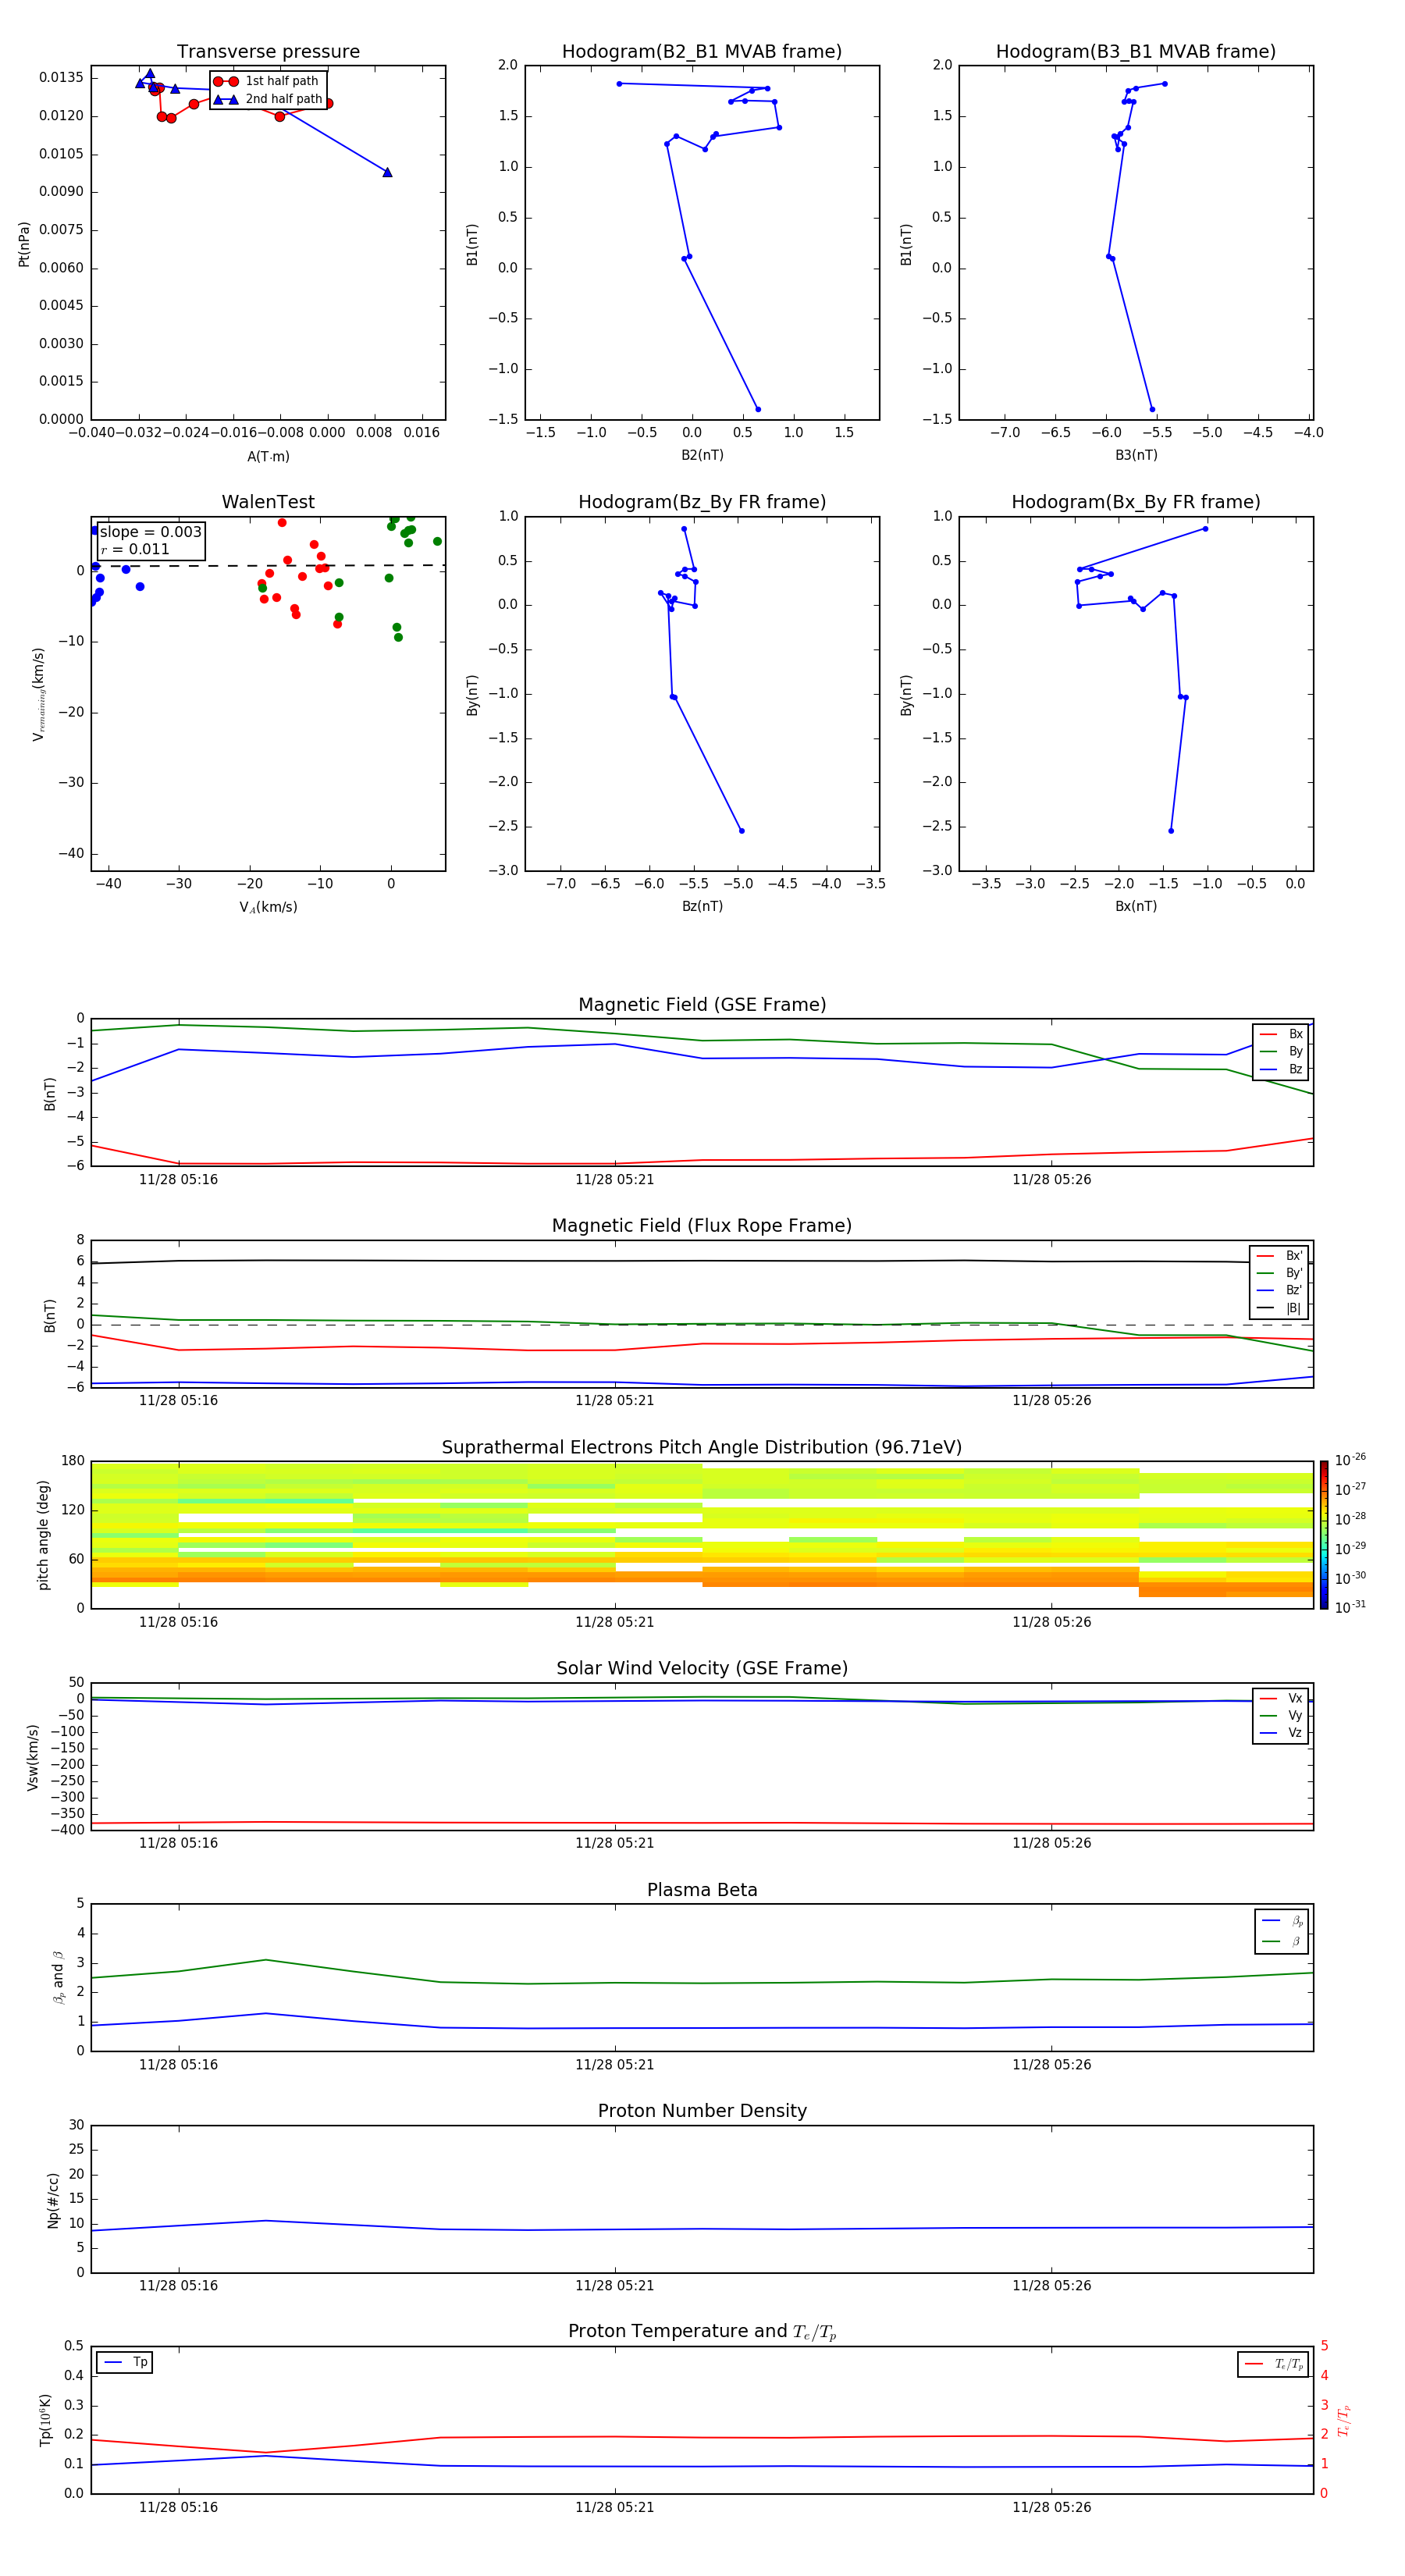Viewport: 1405px width, 2576px height.
Task: Click the 'V_A(km/s)' x-axis label
Action: click(x=268, y=907)
